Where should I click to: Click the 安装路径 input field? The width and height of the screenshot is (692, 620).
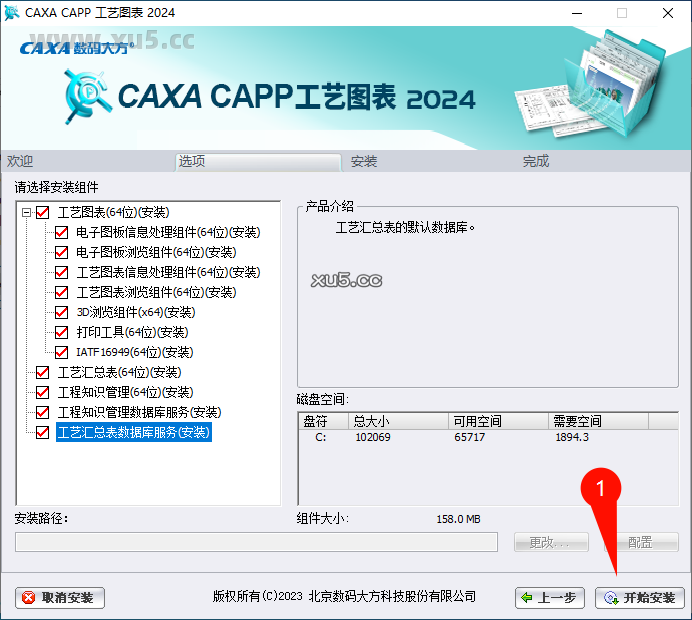click(x=256, y=542)
